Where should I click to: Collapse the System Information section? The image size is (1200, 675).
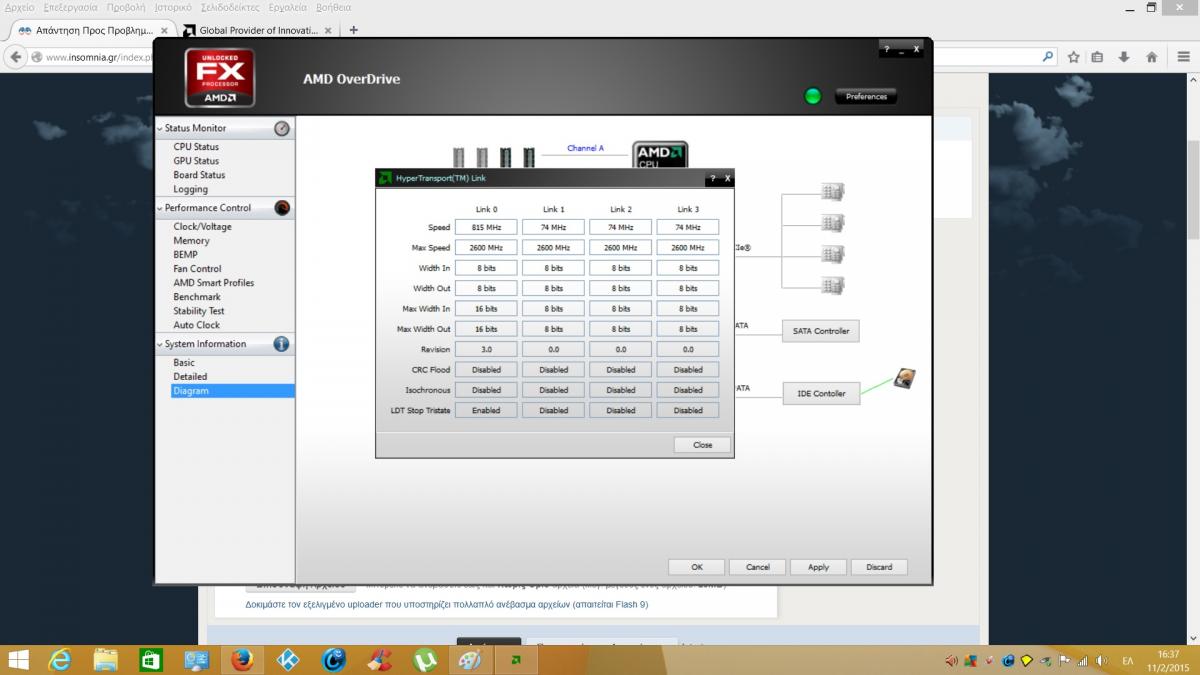click(x=160, y=344)
